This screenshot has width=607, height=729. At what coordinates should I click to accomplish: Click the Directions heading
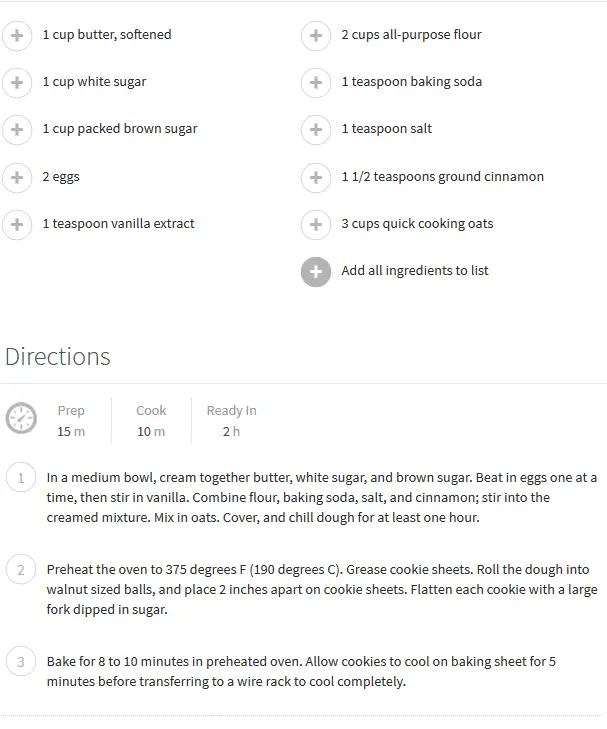(x=58, y=357)
